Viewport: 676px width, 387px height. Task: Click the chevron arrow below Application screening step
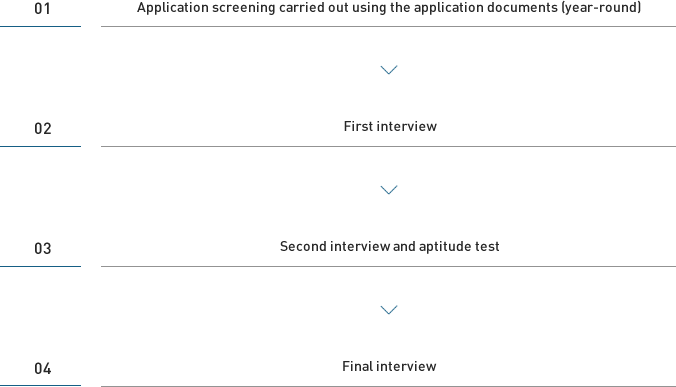pyautogui.click(x=389, y=70)
